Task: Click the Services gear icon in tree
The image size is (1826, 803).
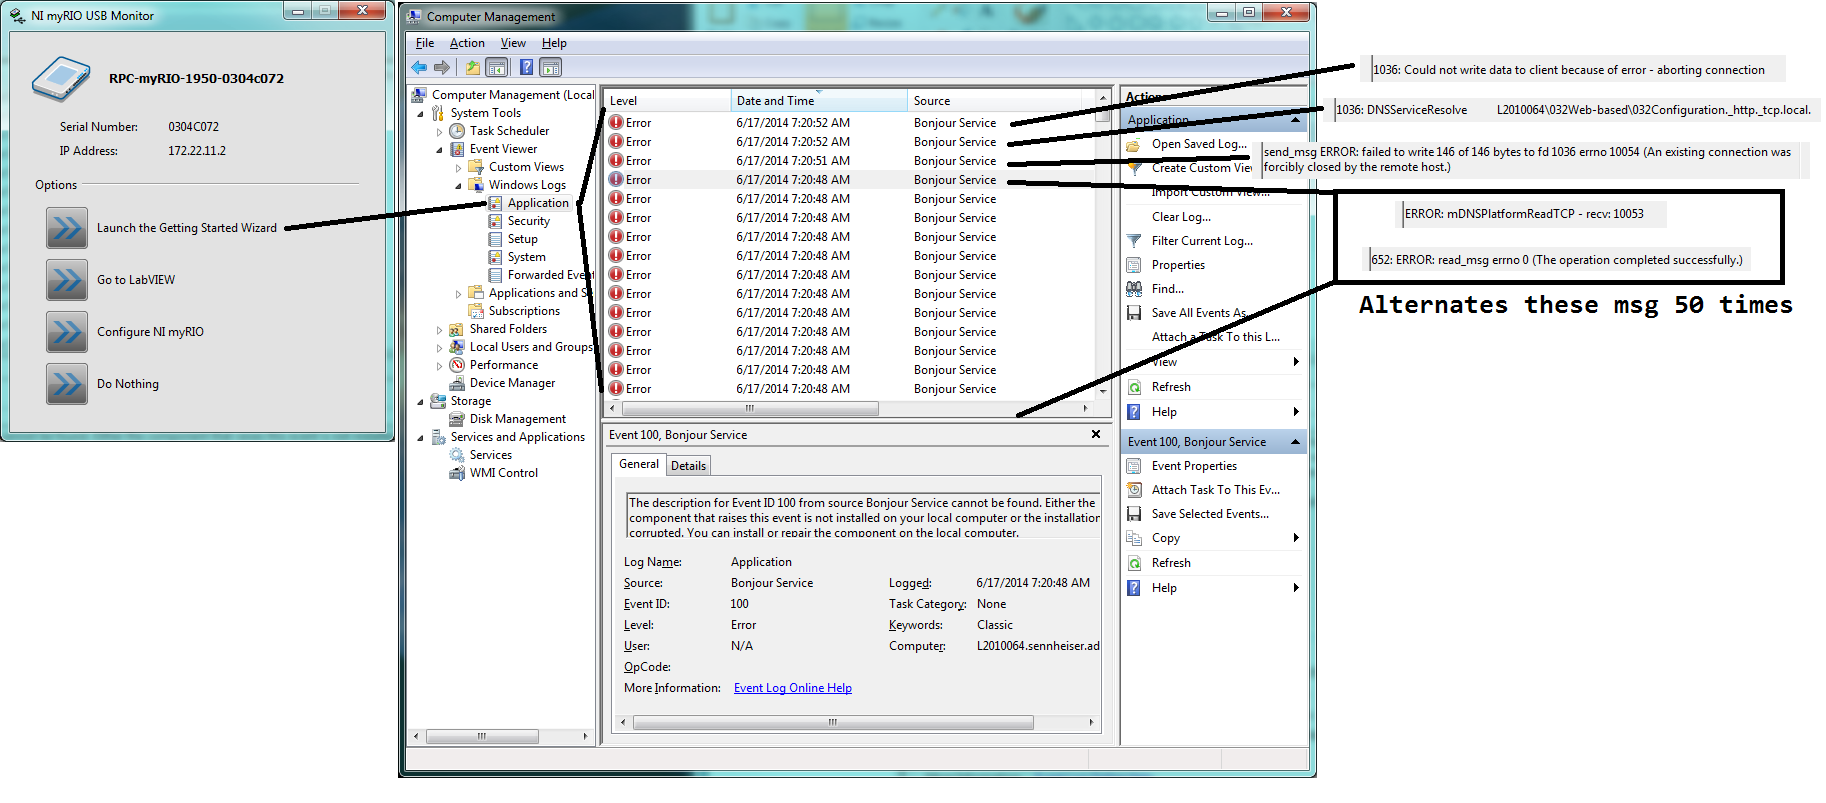Action: (457, 455)
